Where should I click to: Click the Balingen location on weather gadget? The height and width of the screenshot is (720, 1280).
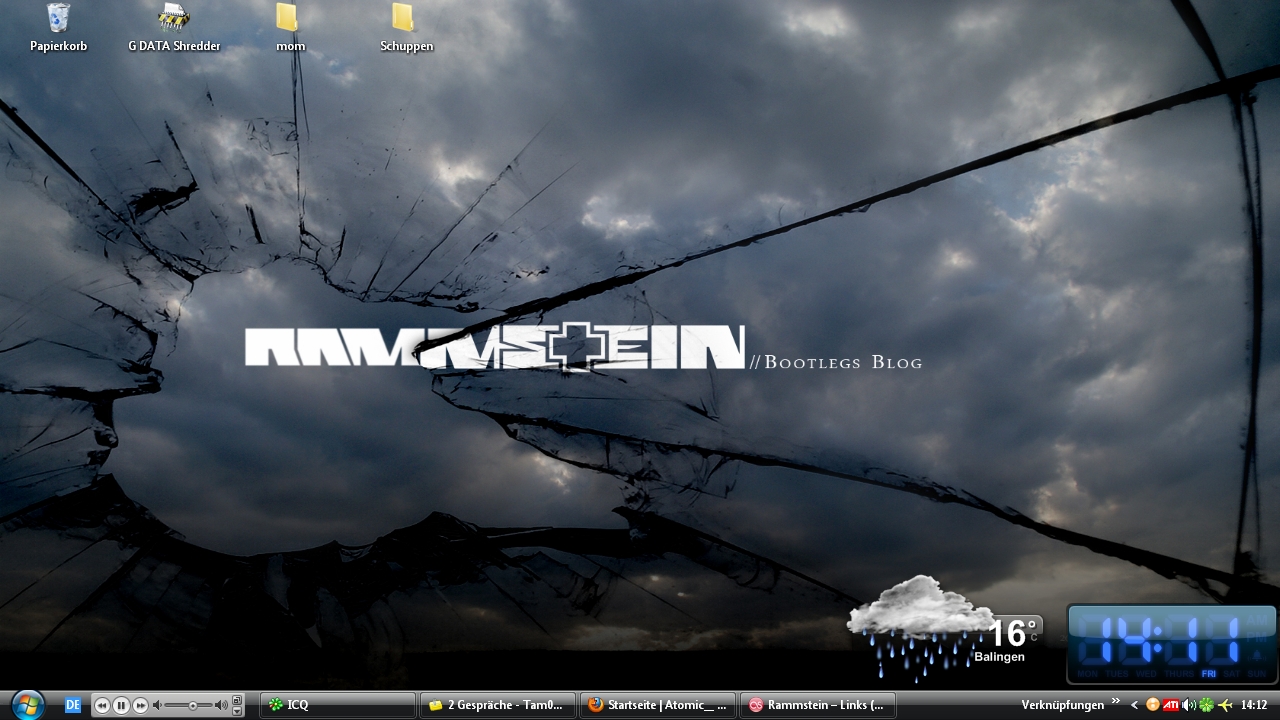[x=1000, y=657]
